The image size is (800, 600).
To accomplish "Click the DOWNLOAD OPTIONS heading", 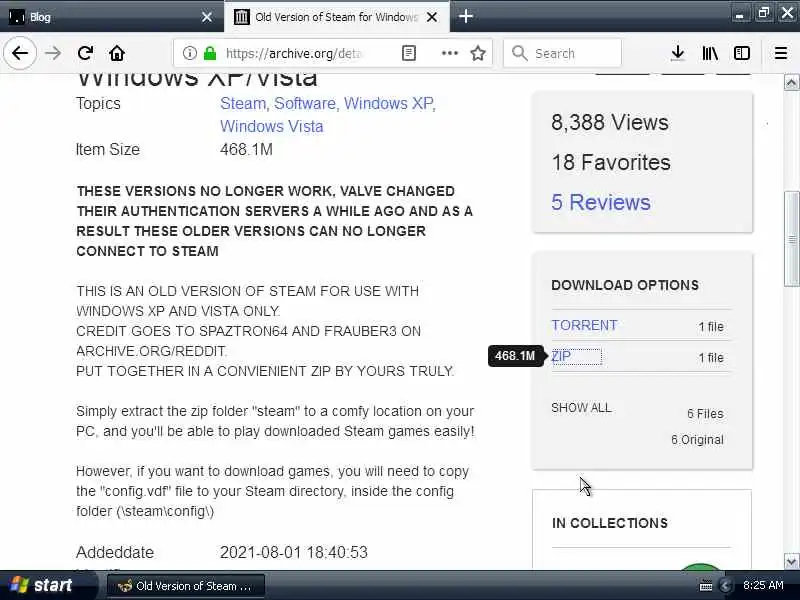I will pyautogui.click(x=624, y=285).
